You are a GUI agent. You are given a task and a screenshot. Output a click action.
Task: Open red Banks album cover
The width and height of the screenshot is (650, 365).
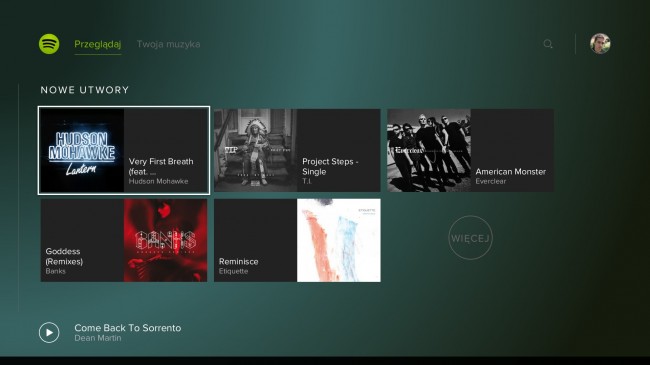tap(165, 240)
